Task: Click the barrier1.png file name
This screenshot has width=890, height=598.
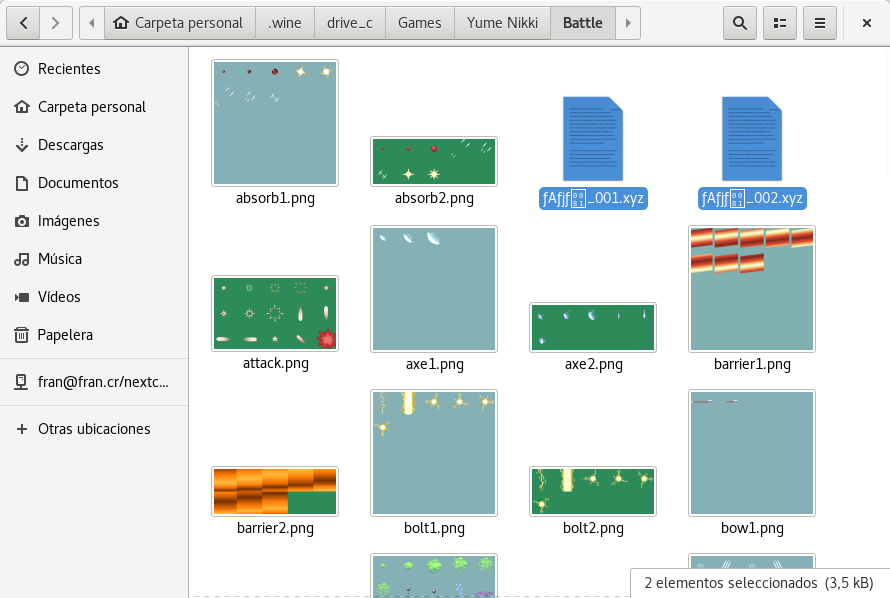Action: tap(752, 364)
